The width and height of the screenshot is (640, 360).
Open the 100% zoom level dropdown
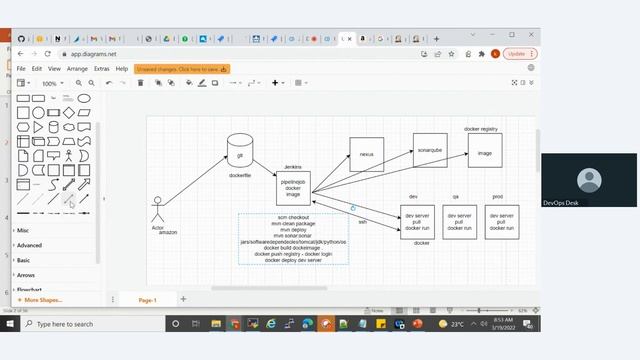coord(53,83)
